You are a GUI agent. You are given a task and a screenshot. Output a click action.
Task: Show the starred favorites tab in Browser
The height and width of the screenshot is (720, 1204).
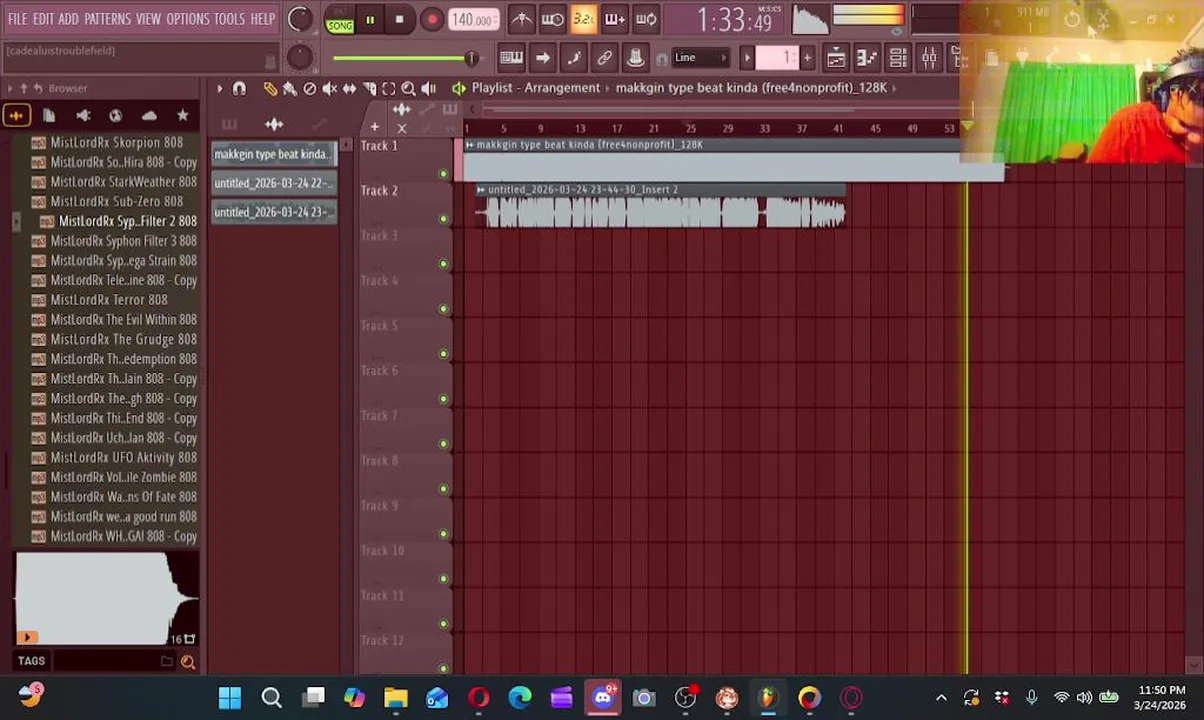[182, 116]
